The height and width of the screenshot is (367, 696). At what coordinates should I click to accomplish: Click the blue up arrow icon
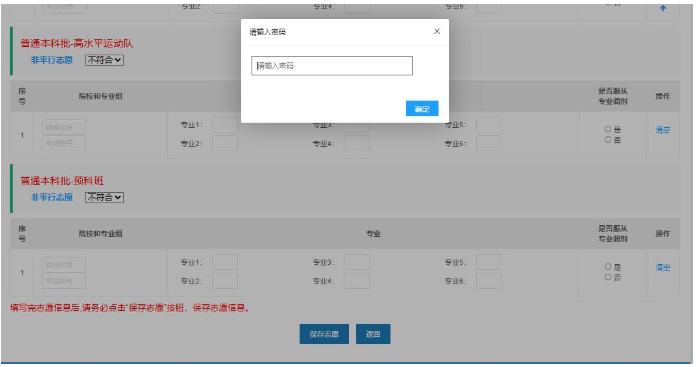click(663, 8)
